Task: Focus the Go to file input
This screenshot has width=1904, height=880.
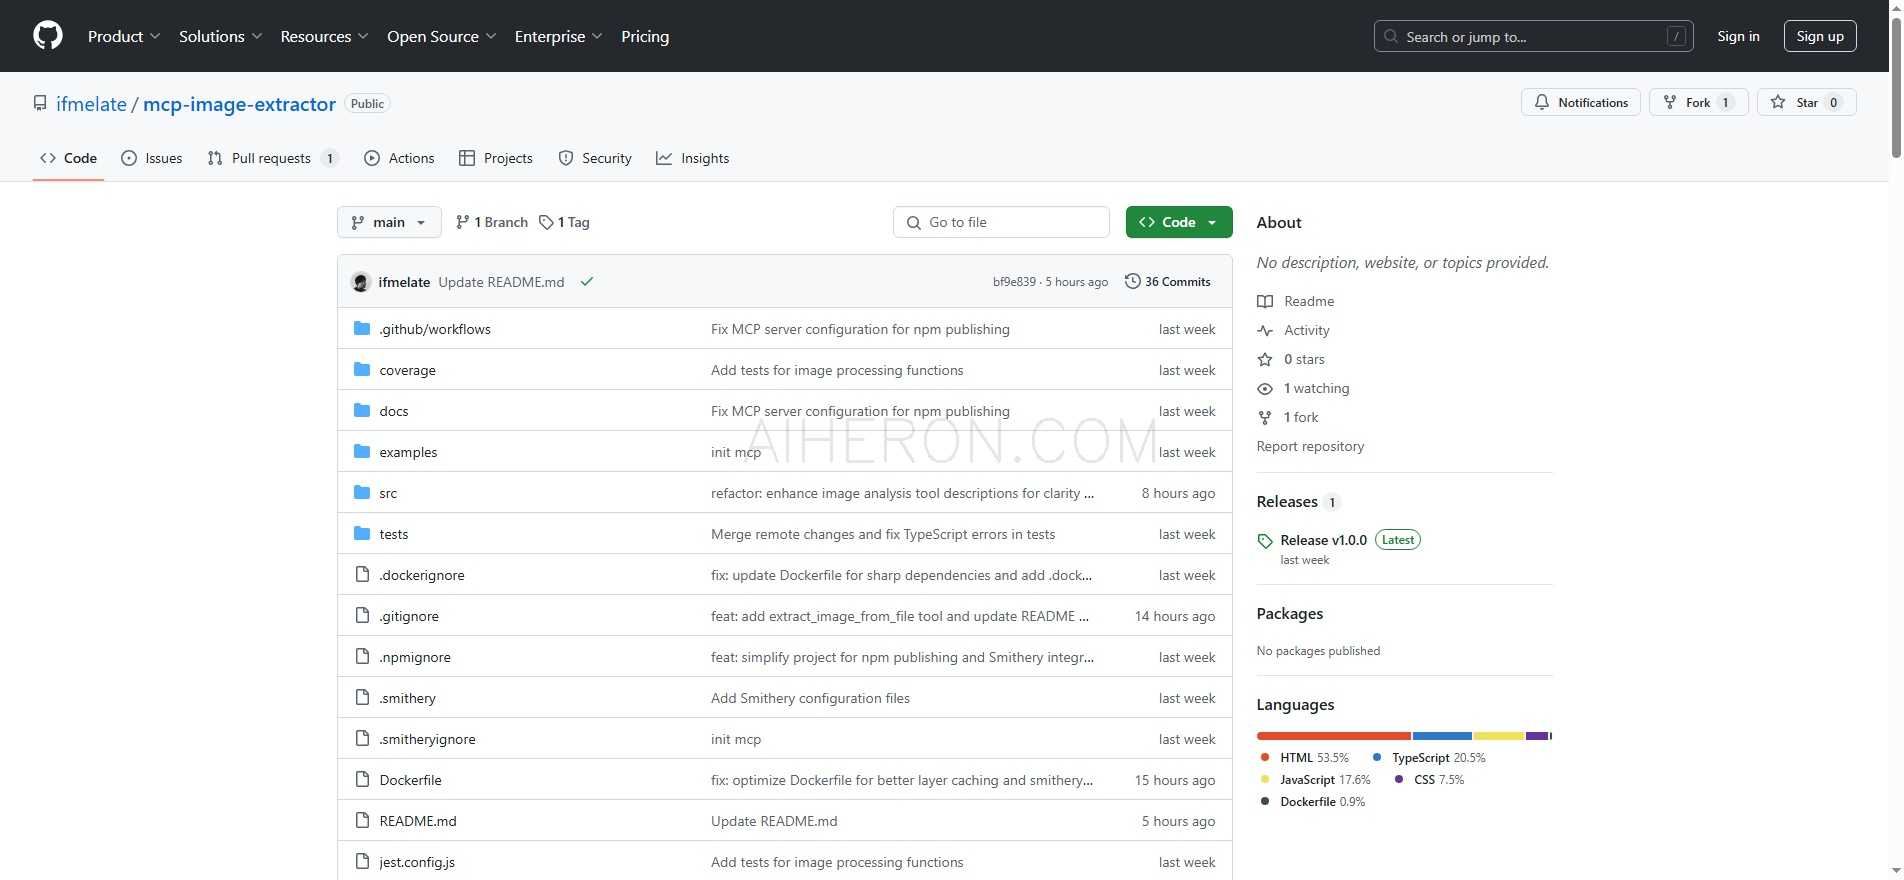Action: [x=1001, y=222]
